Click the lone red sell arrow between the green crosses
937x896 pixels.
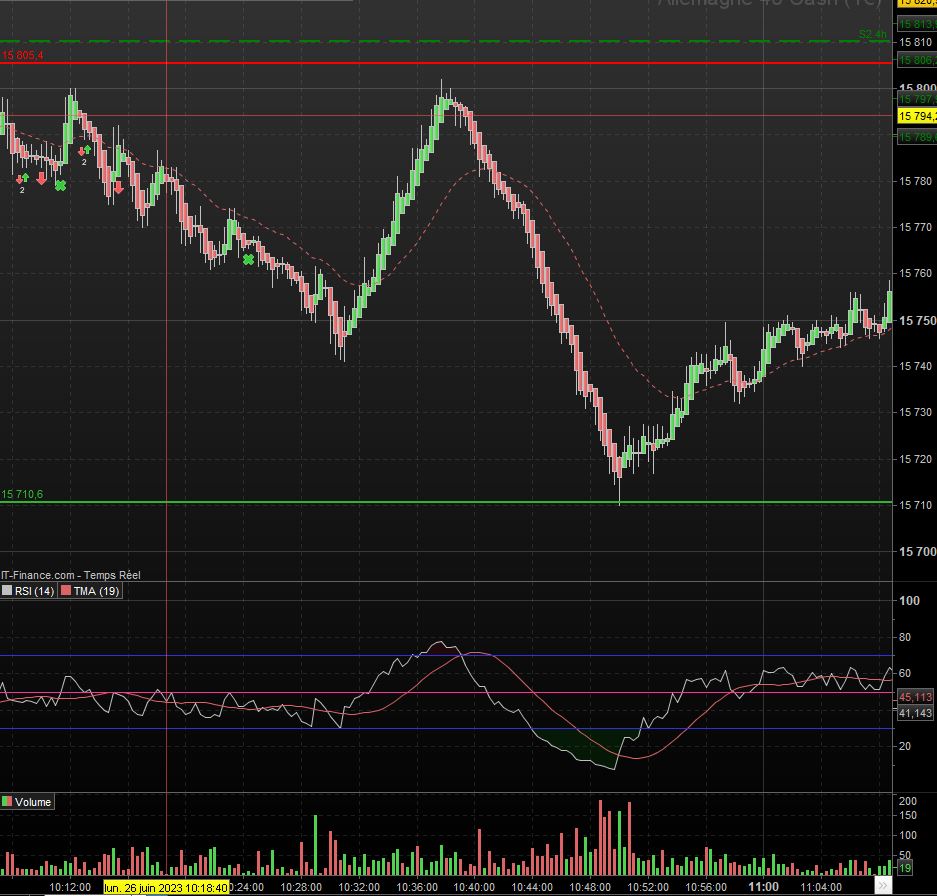pos(118,188)
